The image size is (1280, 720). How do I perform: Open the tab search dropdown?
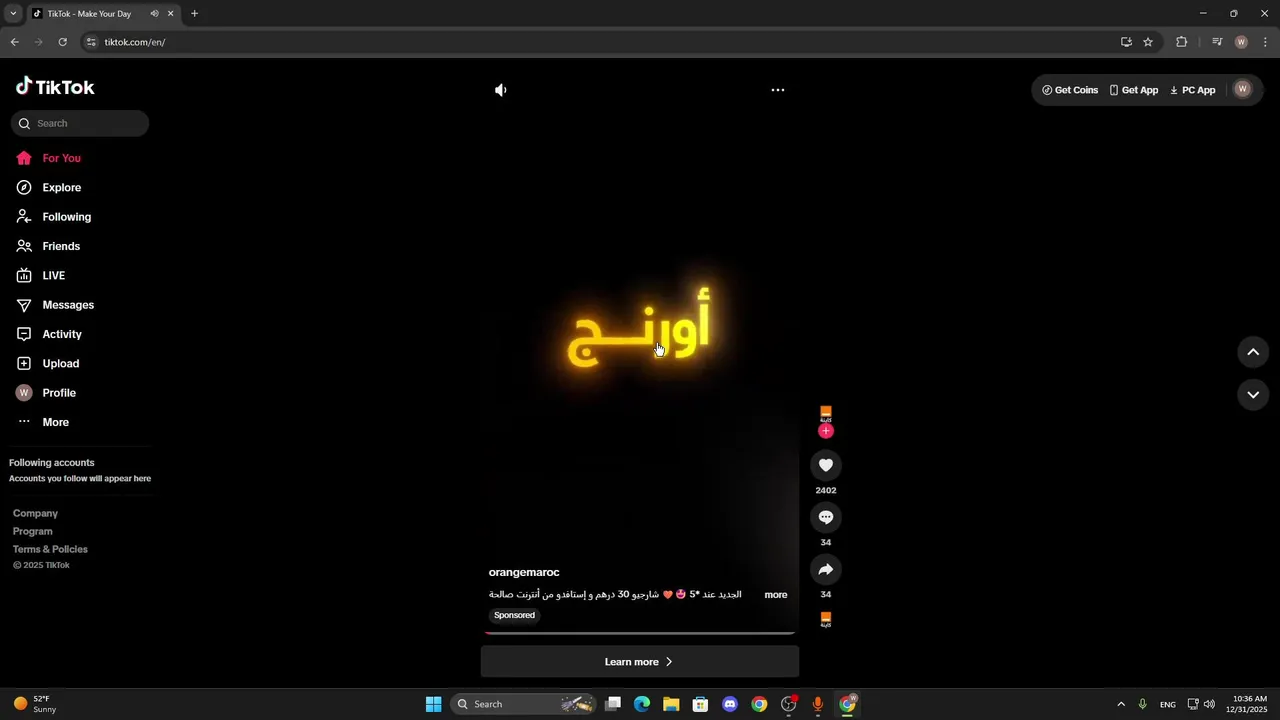pos(13,14)
